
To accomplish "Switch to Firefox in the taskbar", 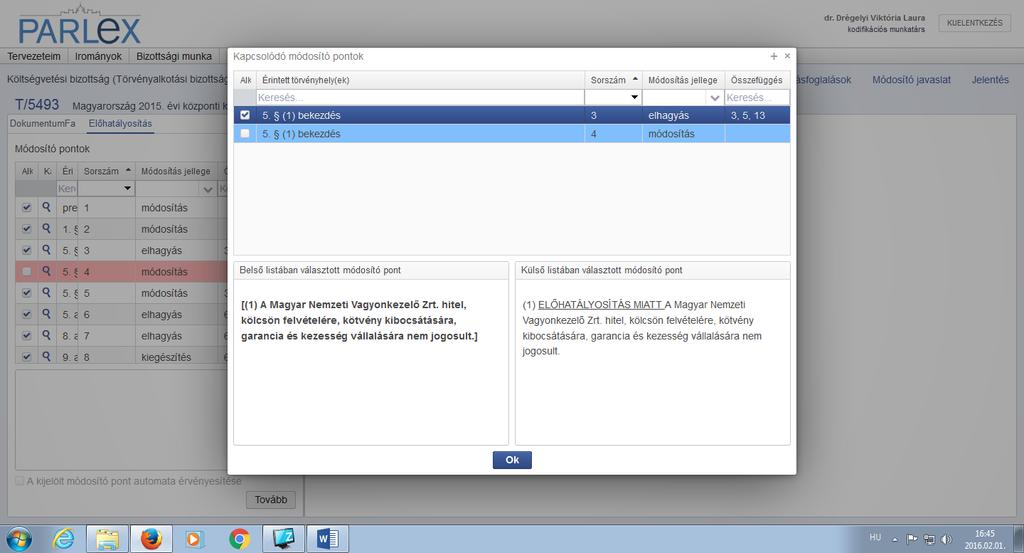I will [x=152, y=539].
